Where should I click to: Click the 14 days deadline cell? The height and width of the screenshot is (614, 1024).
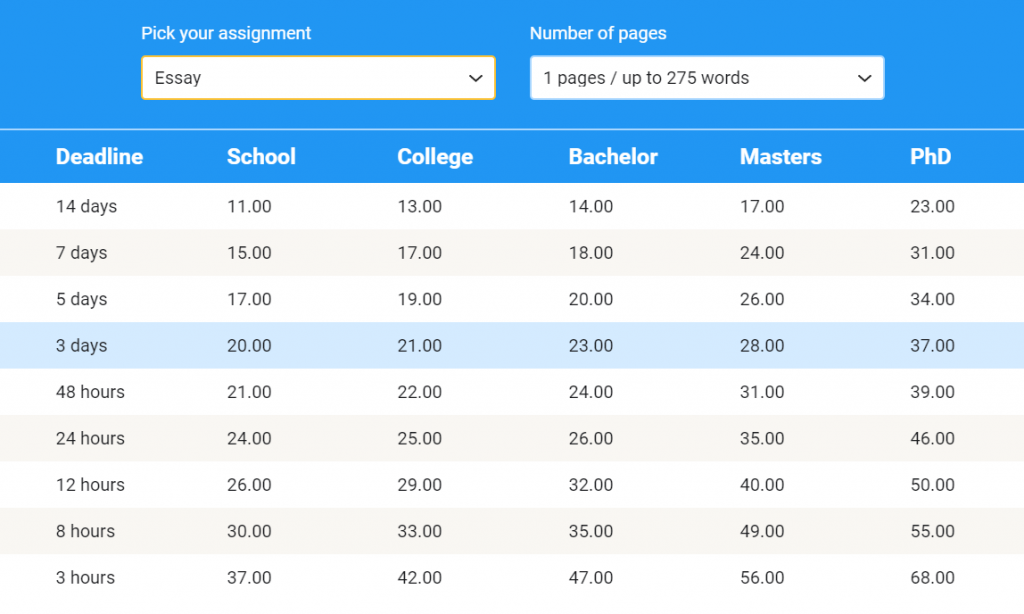coord(85,207)
